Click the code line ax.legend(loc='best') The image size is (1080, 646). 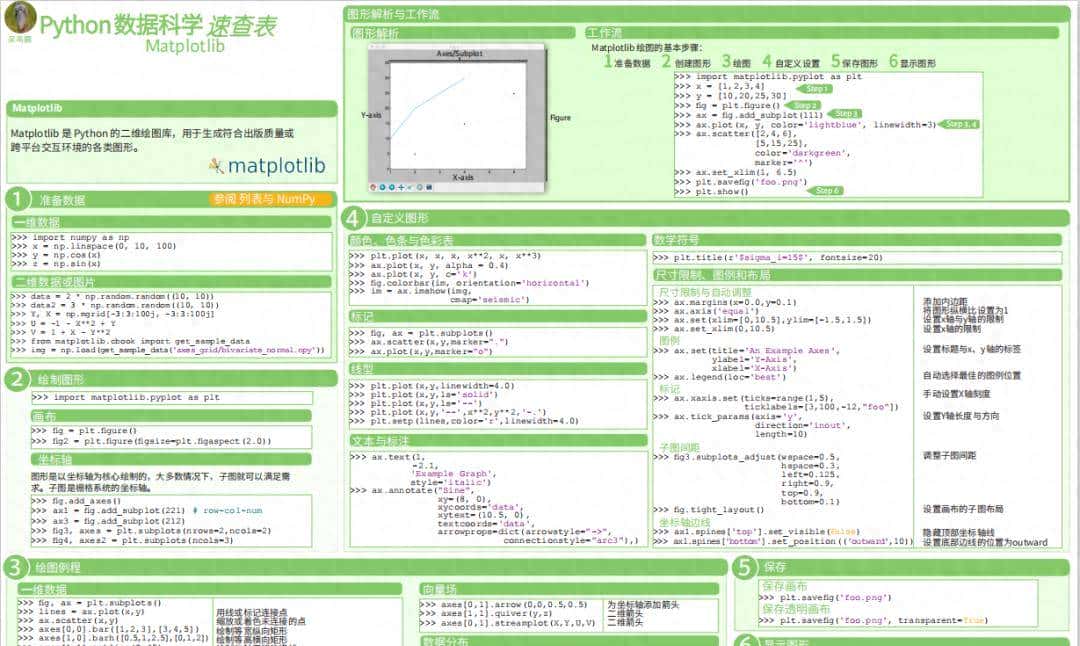tap(720, 377)
